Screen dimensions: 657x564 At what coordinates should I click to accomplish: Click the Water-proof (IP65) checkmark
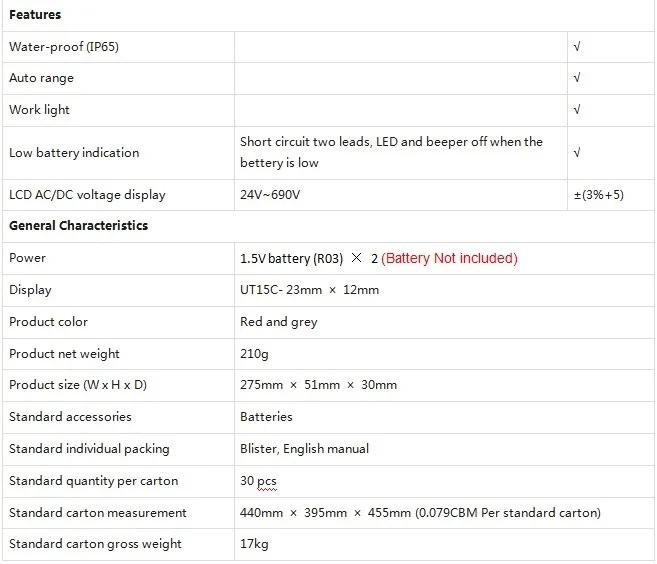pos(577,47)
